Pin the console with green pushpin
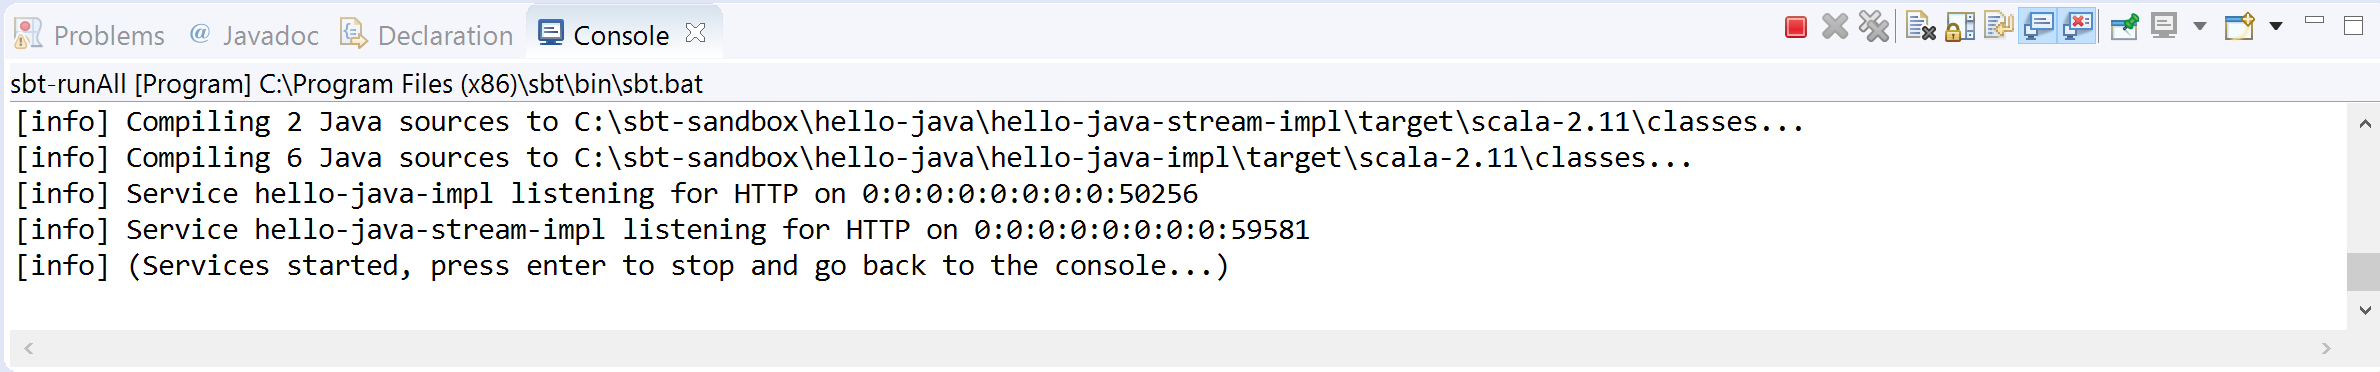The width and height of the screenshot is (2380, 372). click(2125, 27)
